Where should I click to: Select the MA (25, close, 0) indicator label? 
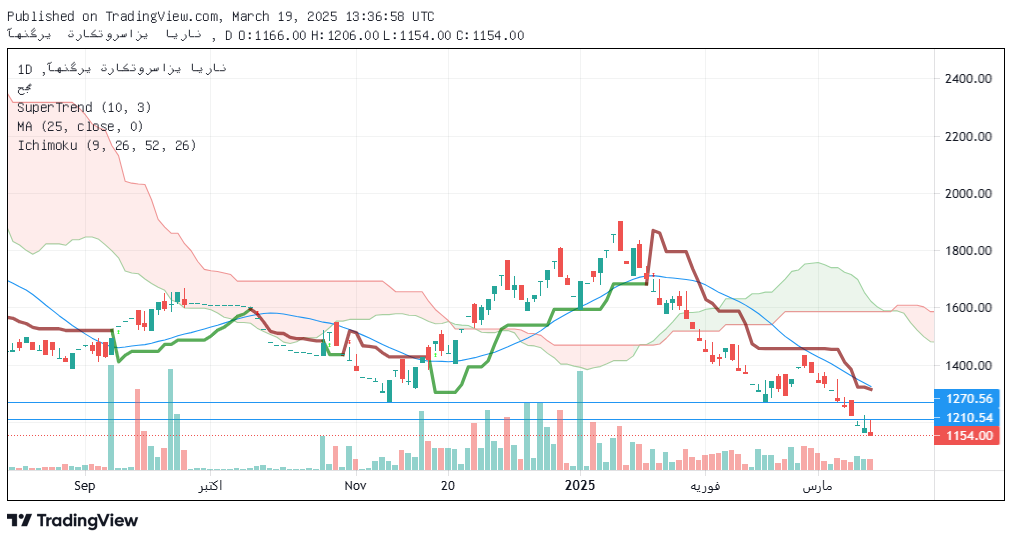click(80, 127)
